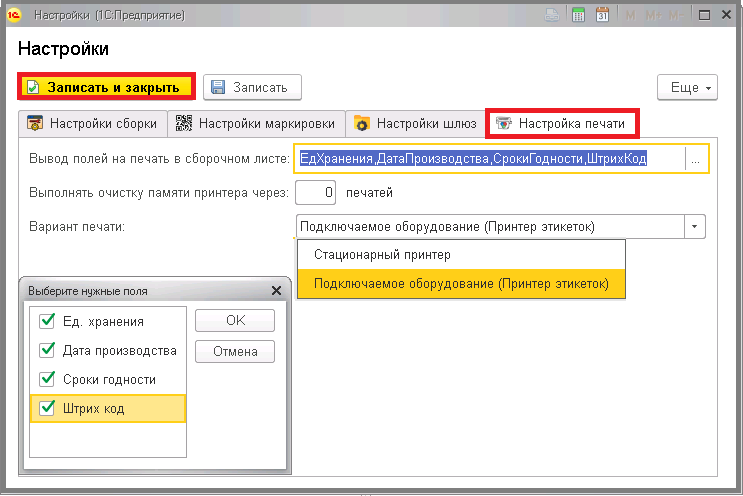Click the Настройки сборки tab icon

(x=35, y=123)
